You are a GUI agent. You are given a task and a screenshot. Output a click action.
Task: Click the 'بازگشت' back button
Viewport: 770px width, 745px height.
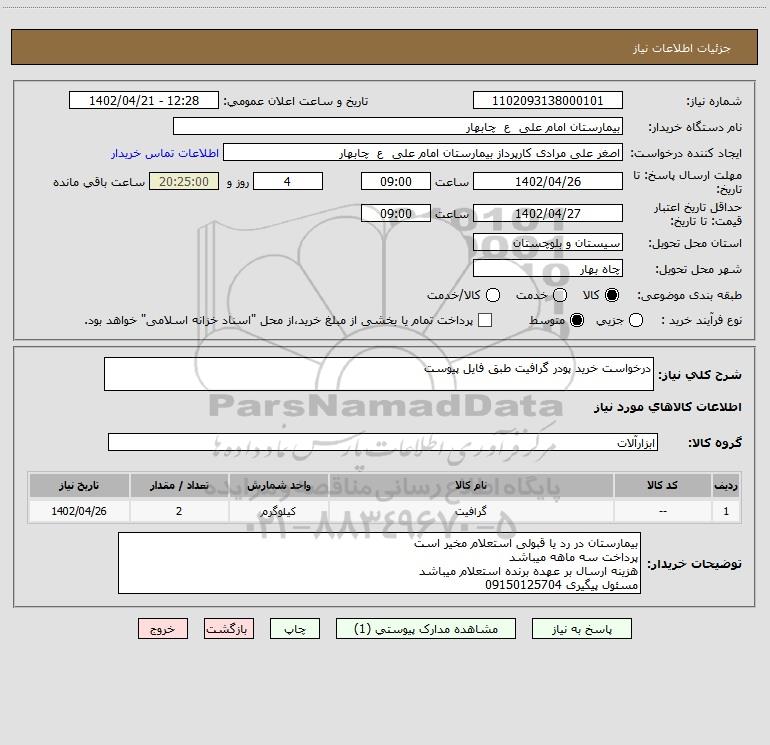(x=229, y=629)
